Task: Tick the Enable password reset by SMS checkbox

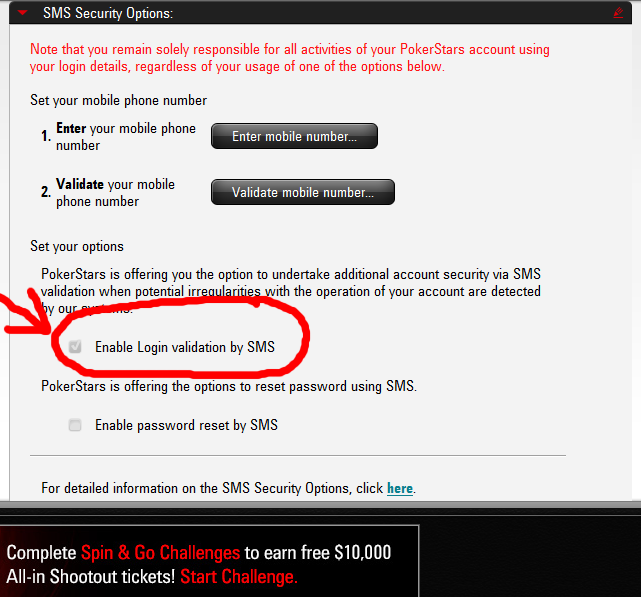Action: (x=75, y=425)
